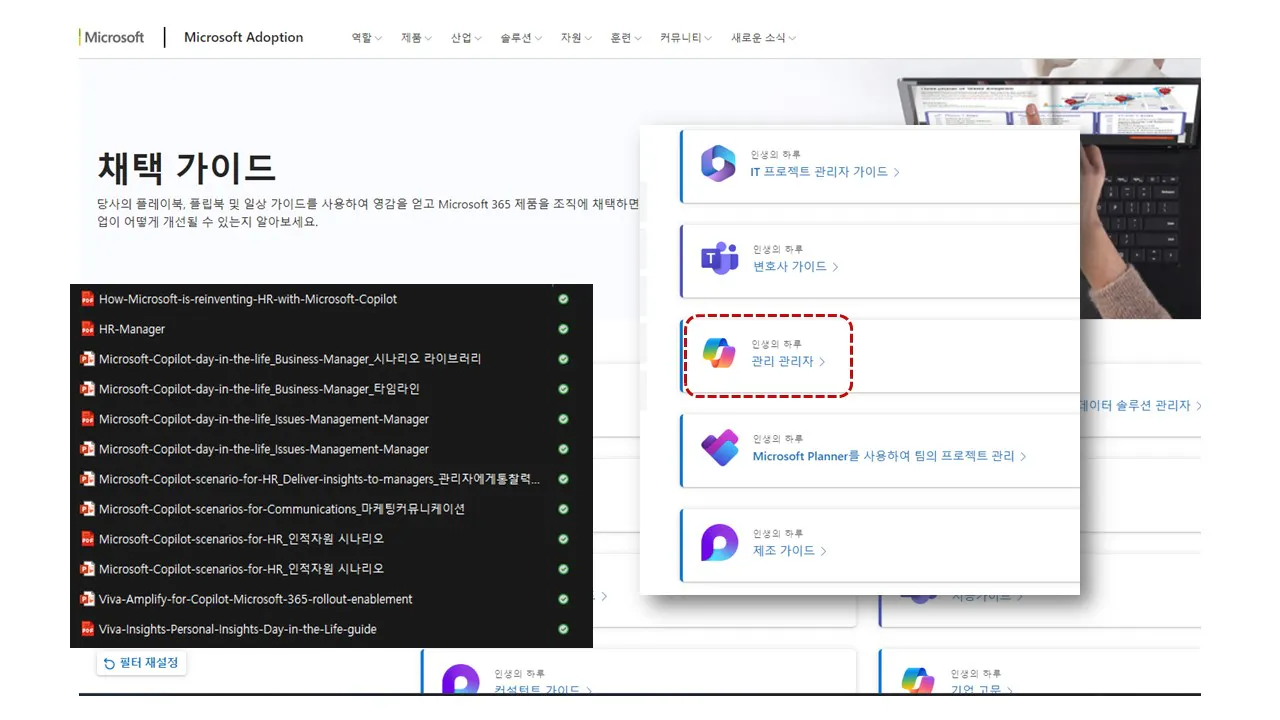Click the PDF icon of Viva-Insights-Personal-Insights guide
Image resolution: width=1280 pixels, height=720 pixels.
point(87,629)
